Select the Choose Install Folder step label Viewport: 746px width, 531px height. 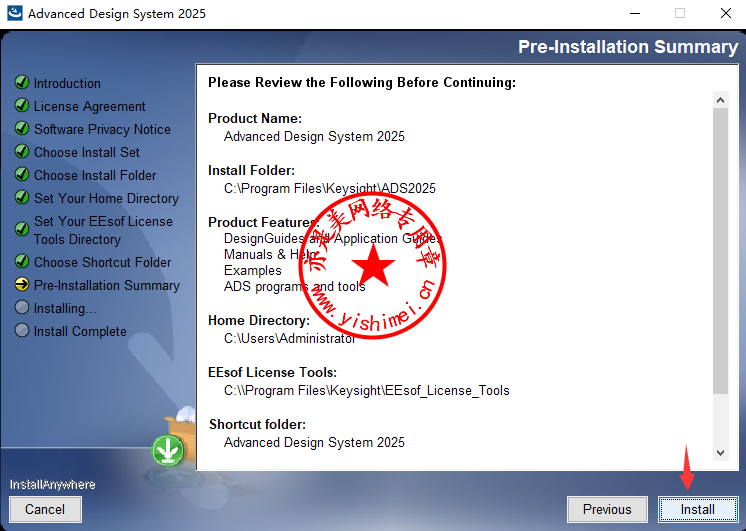[95, 175]
